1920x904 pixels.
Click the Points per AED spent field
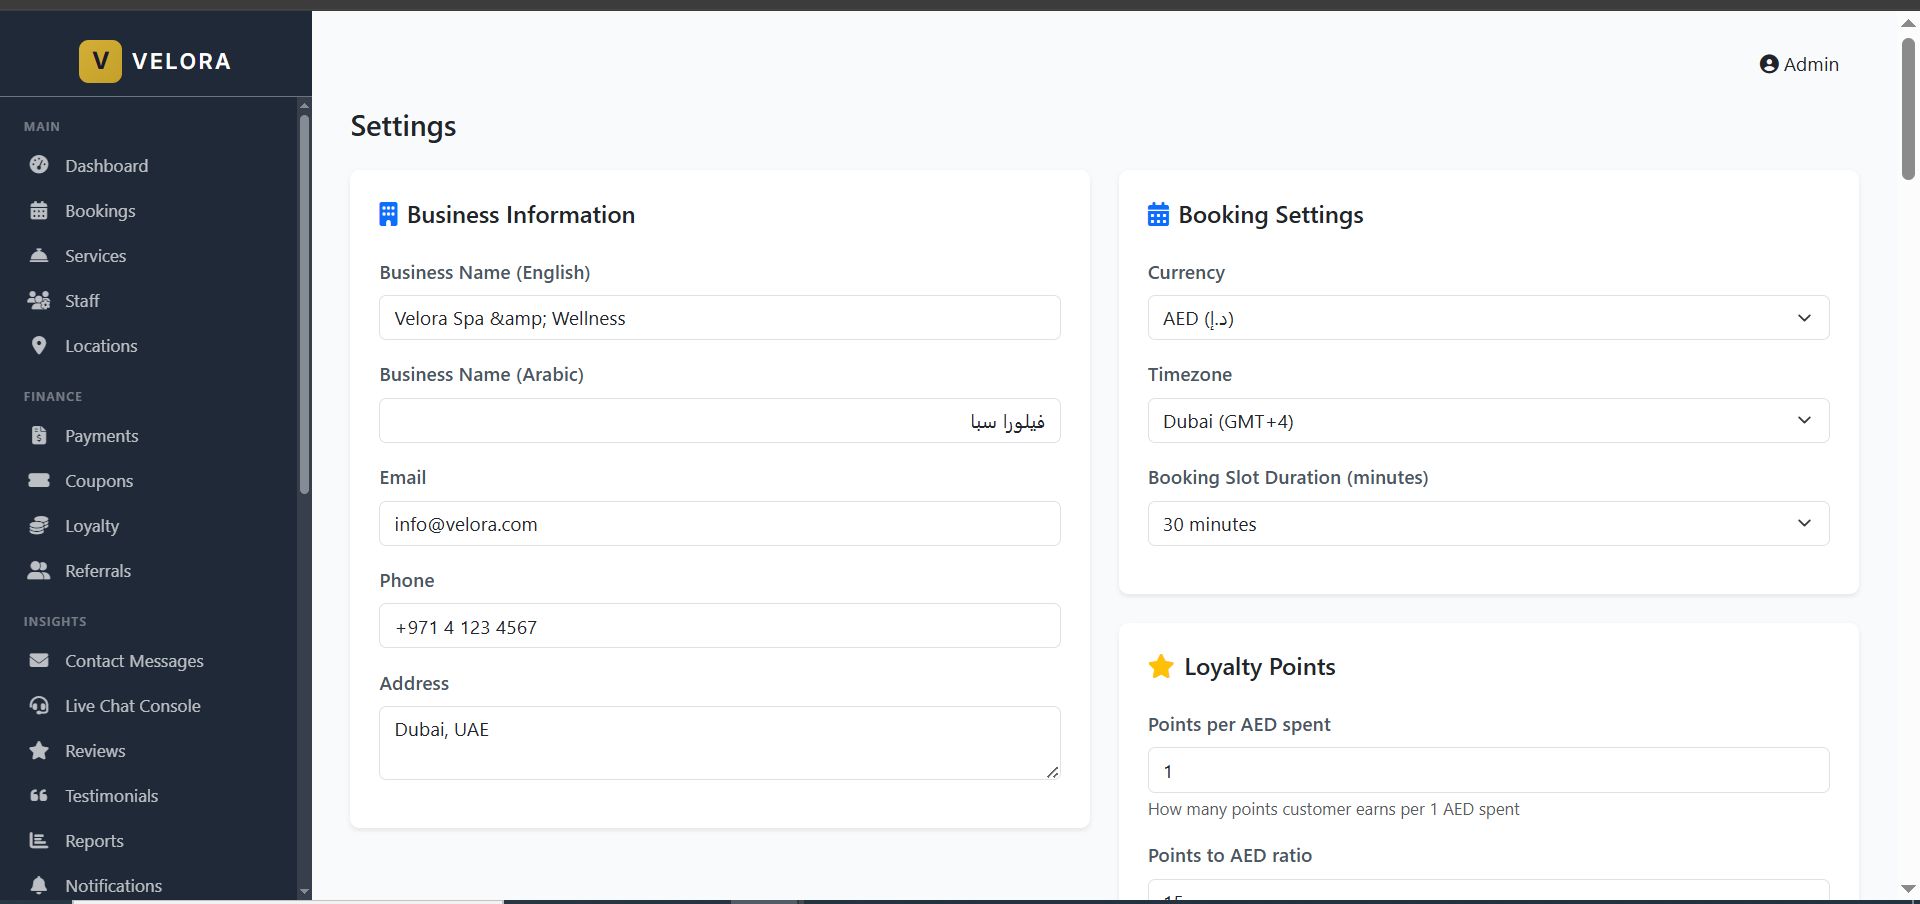coord(1487,771)
